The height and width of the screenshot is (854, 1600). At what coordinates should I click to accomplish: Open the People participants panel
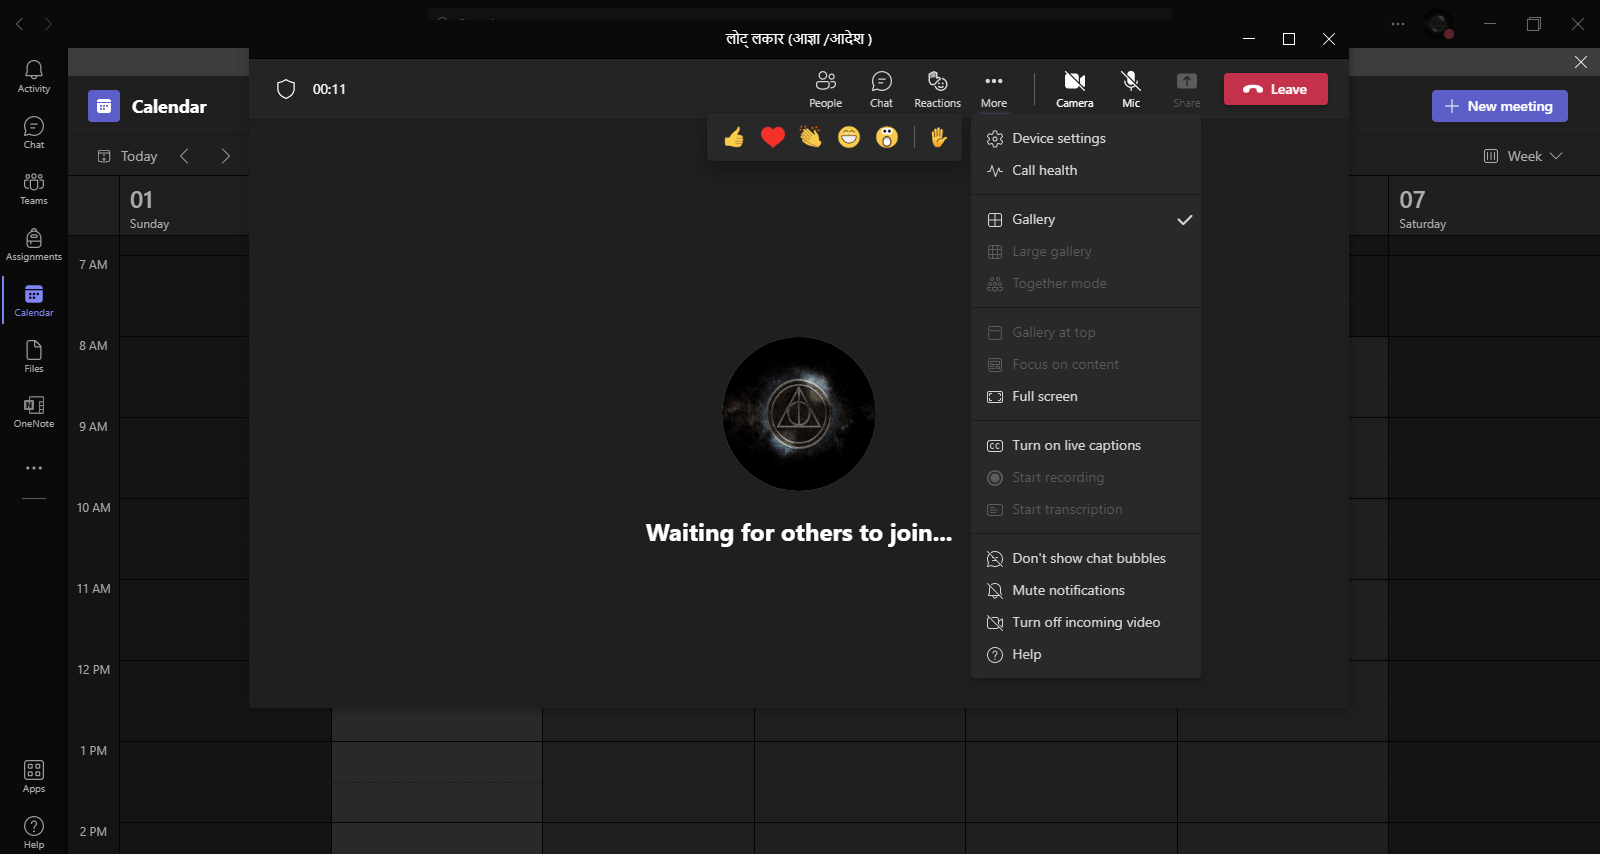tap(825, 89)
